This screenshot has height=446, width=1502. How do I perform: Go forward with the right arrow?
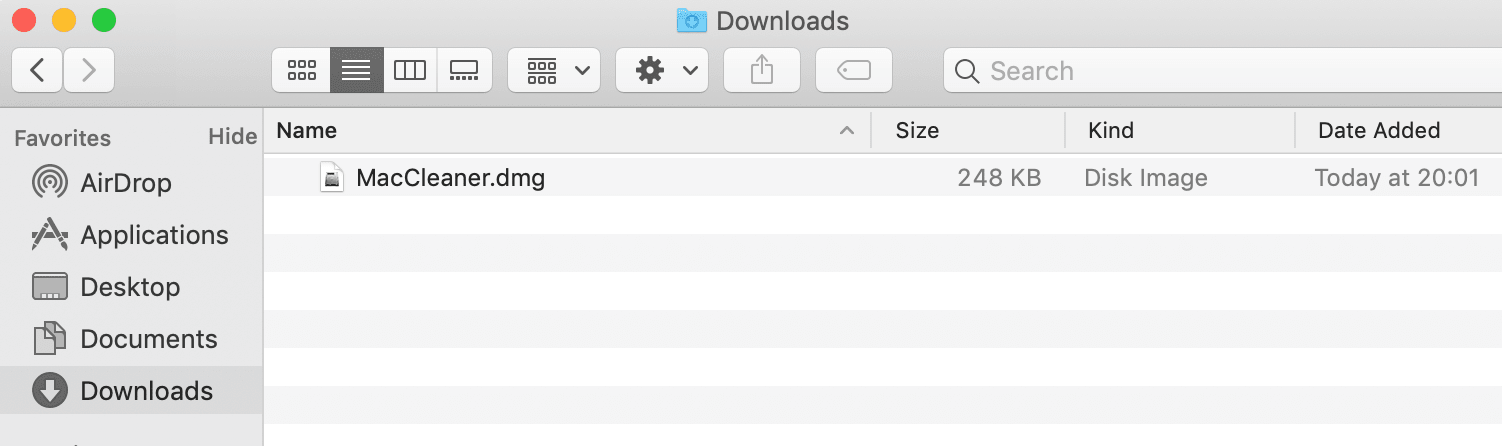click(x=89, y=70)
